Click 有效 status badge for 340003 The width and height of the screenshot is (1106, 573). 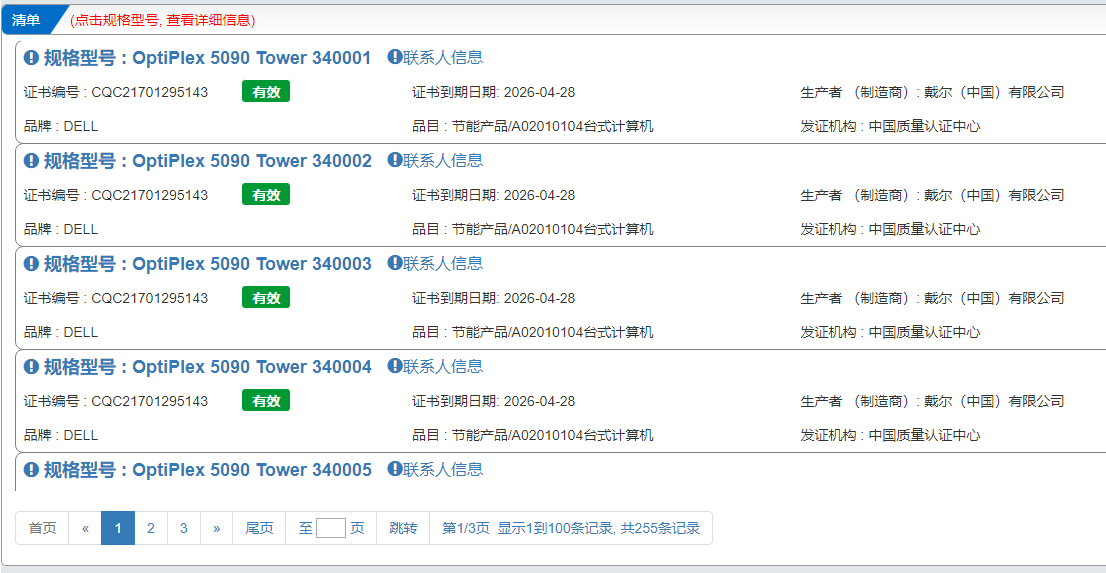266,298
